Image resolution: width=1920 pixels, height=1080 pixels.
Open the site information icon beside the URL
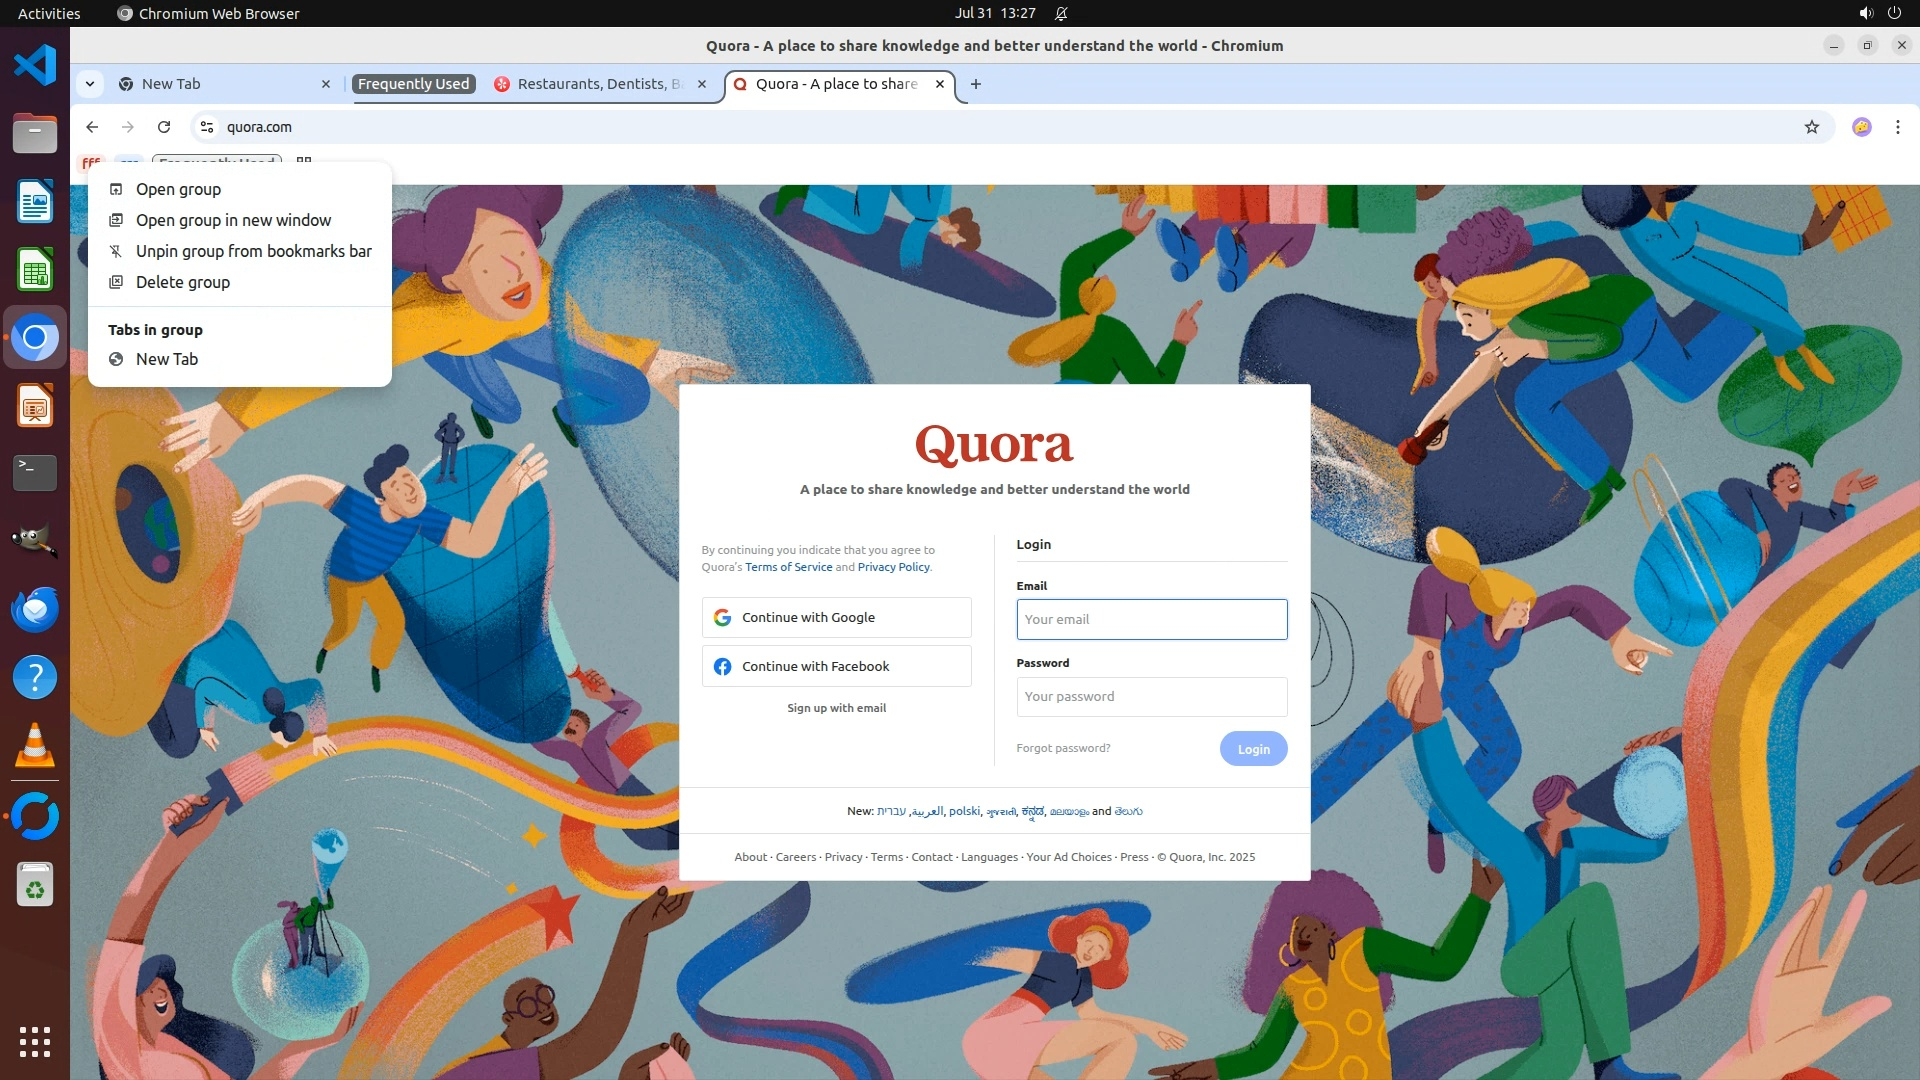pyautogui.click(x=207, y=127)
